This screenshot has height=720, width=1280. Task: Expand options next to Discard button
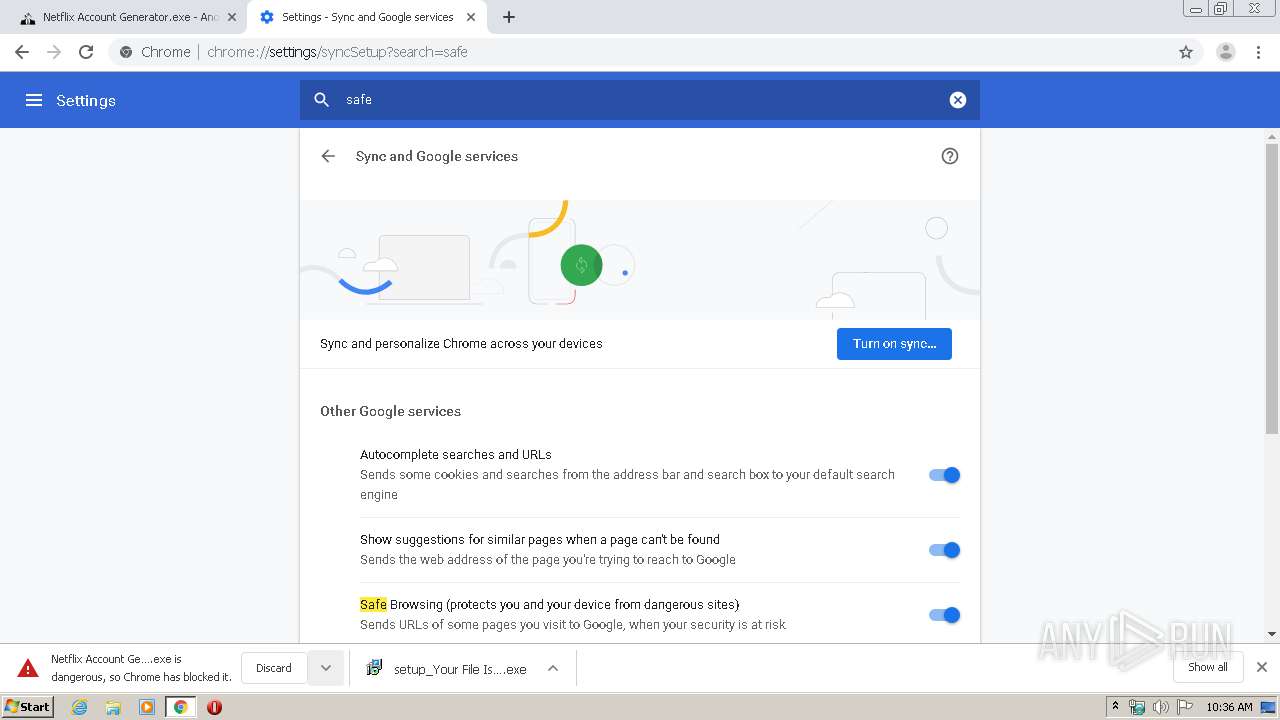tap(325, 668)
